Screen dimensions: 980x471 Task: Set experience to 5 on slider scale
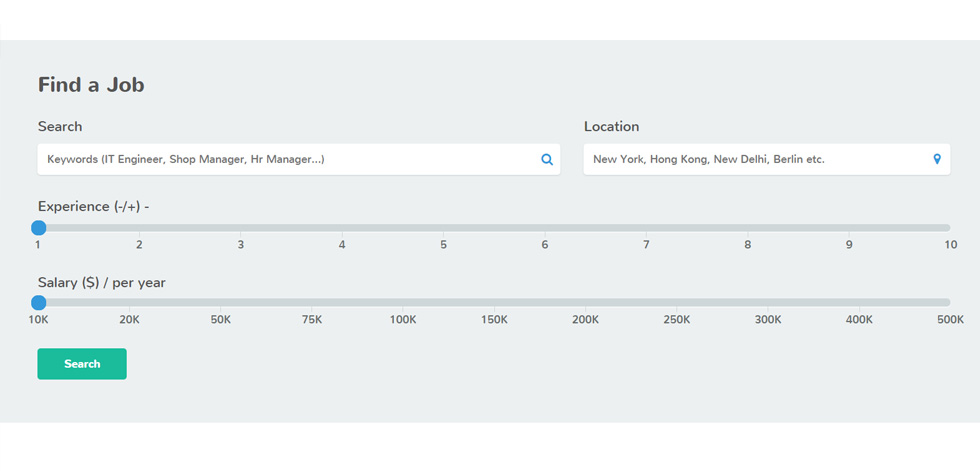[443, 245]
